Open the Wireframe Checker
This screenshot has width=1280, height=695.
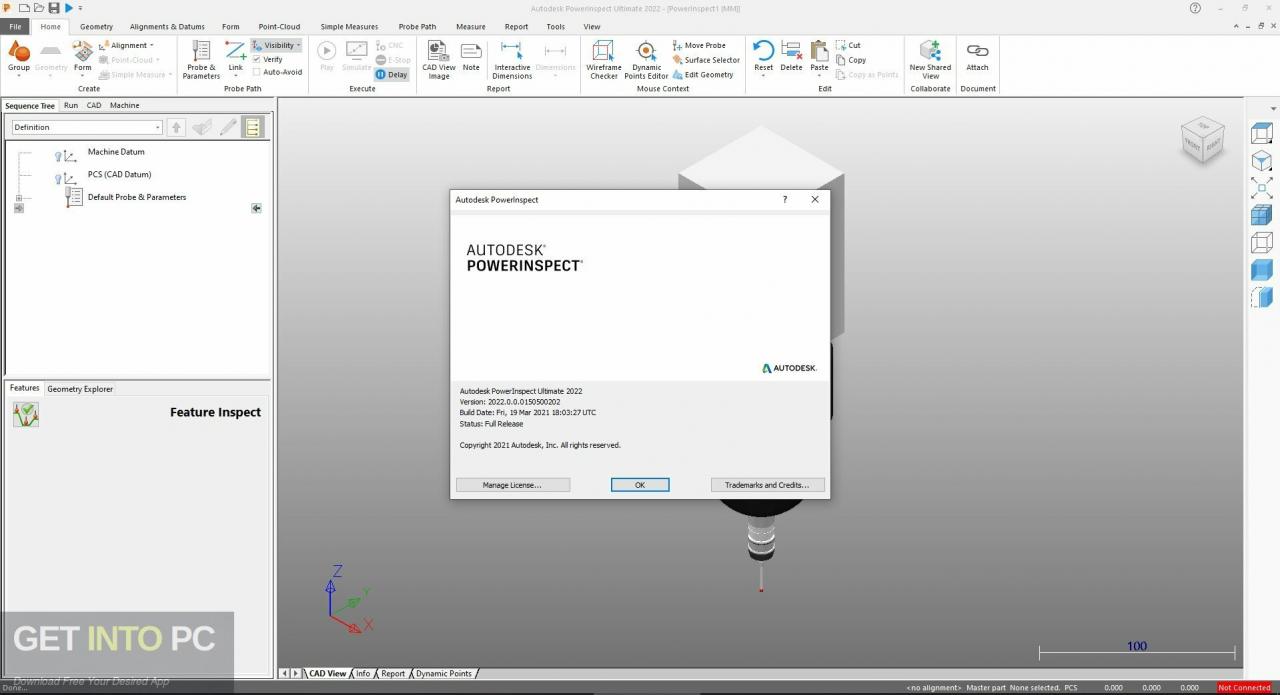coord(603,60)
